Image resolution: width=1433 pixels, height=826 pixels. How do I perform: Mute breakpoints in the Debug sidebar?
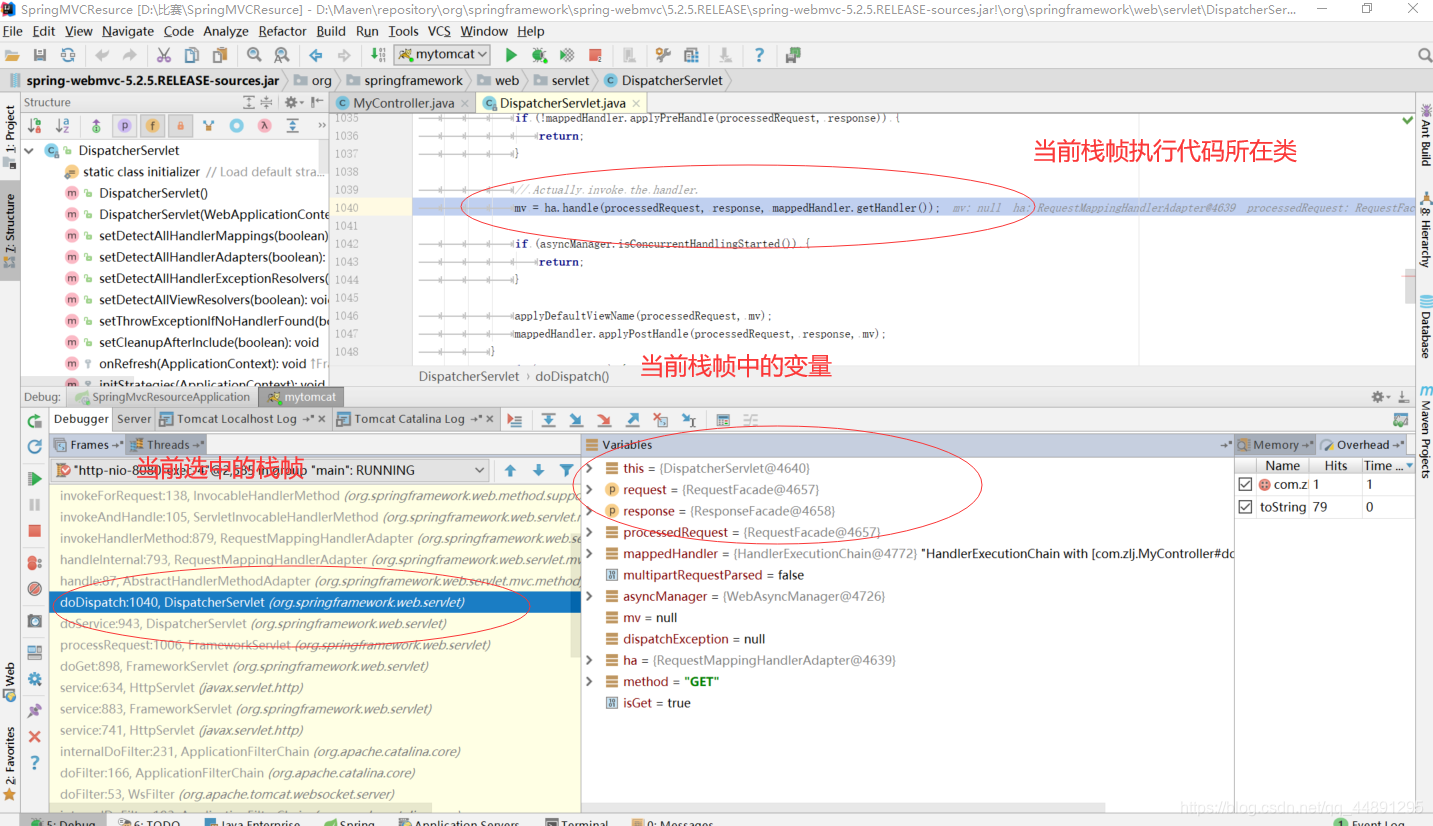[35, 589]
